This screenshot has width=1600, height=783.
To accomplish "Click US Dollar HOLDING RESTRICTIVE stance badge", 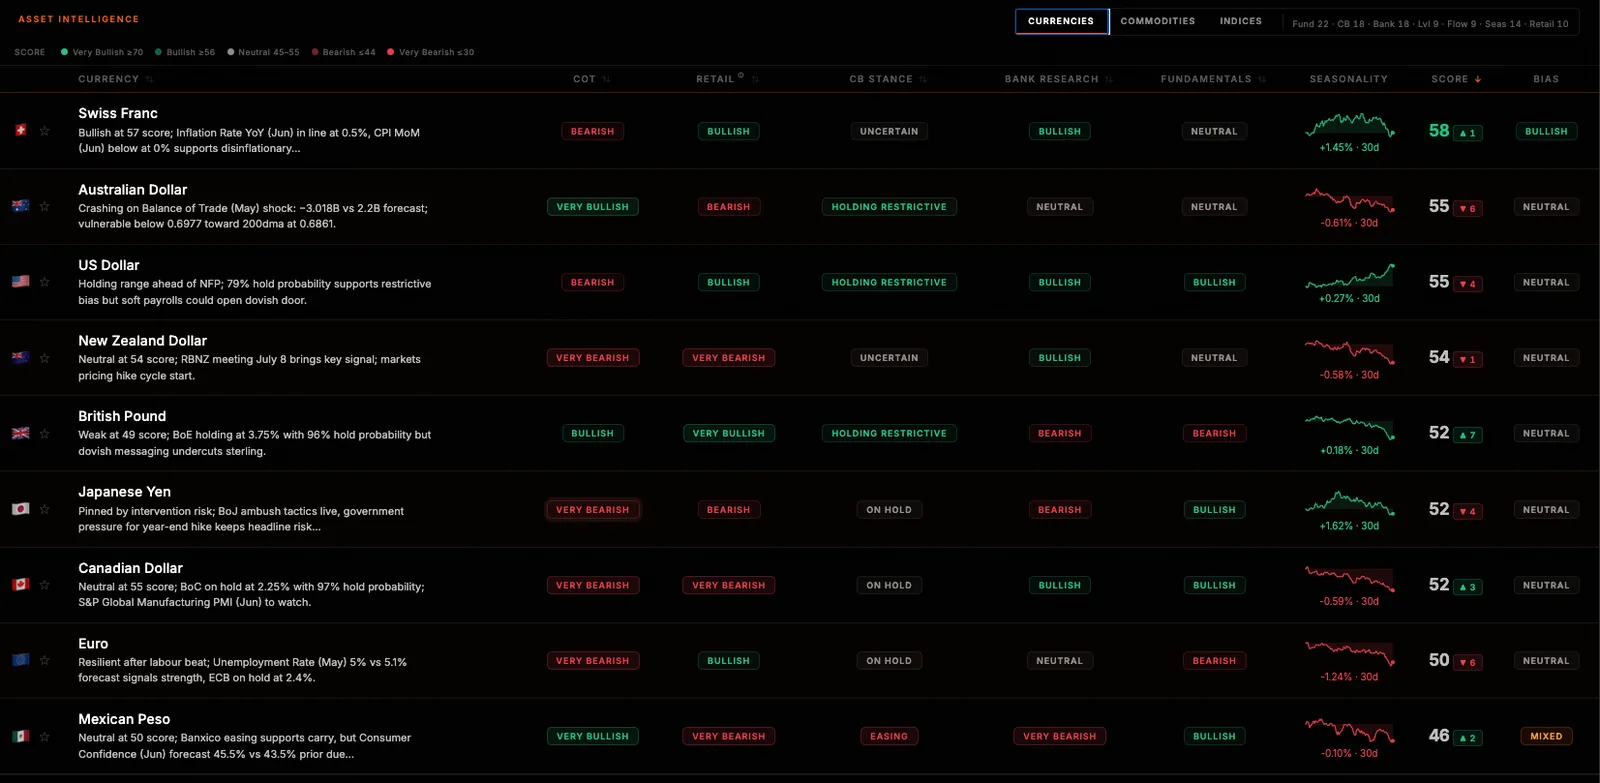I will 889,282.
